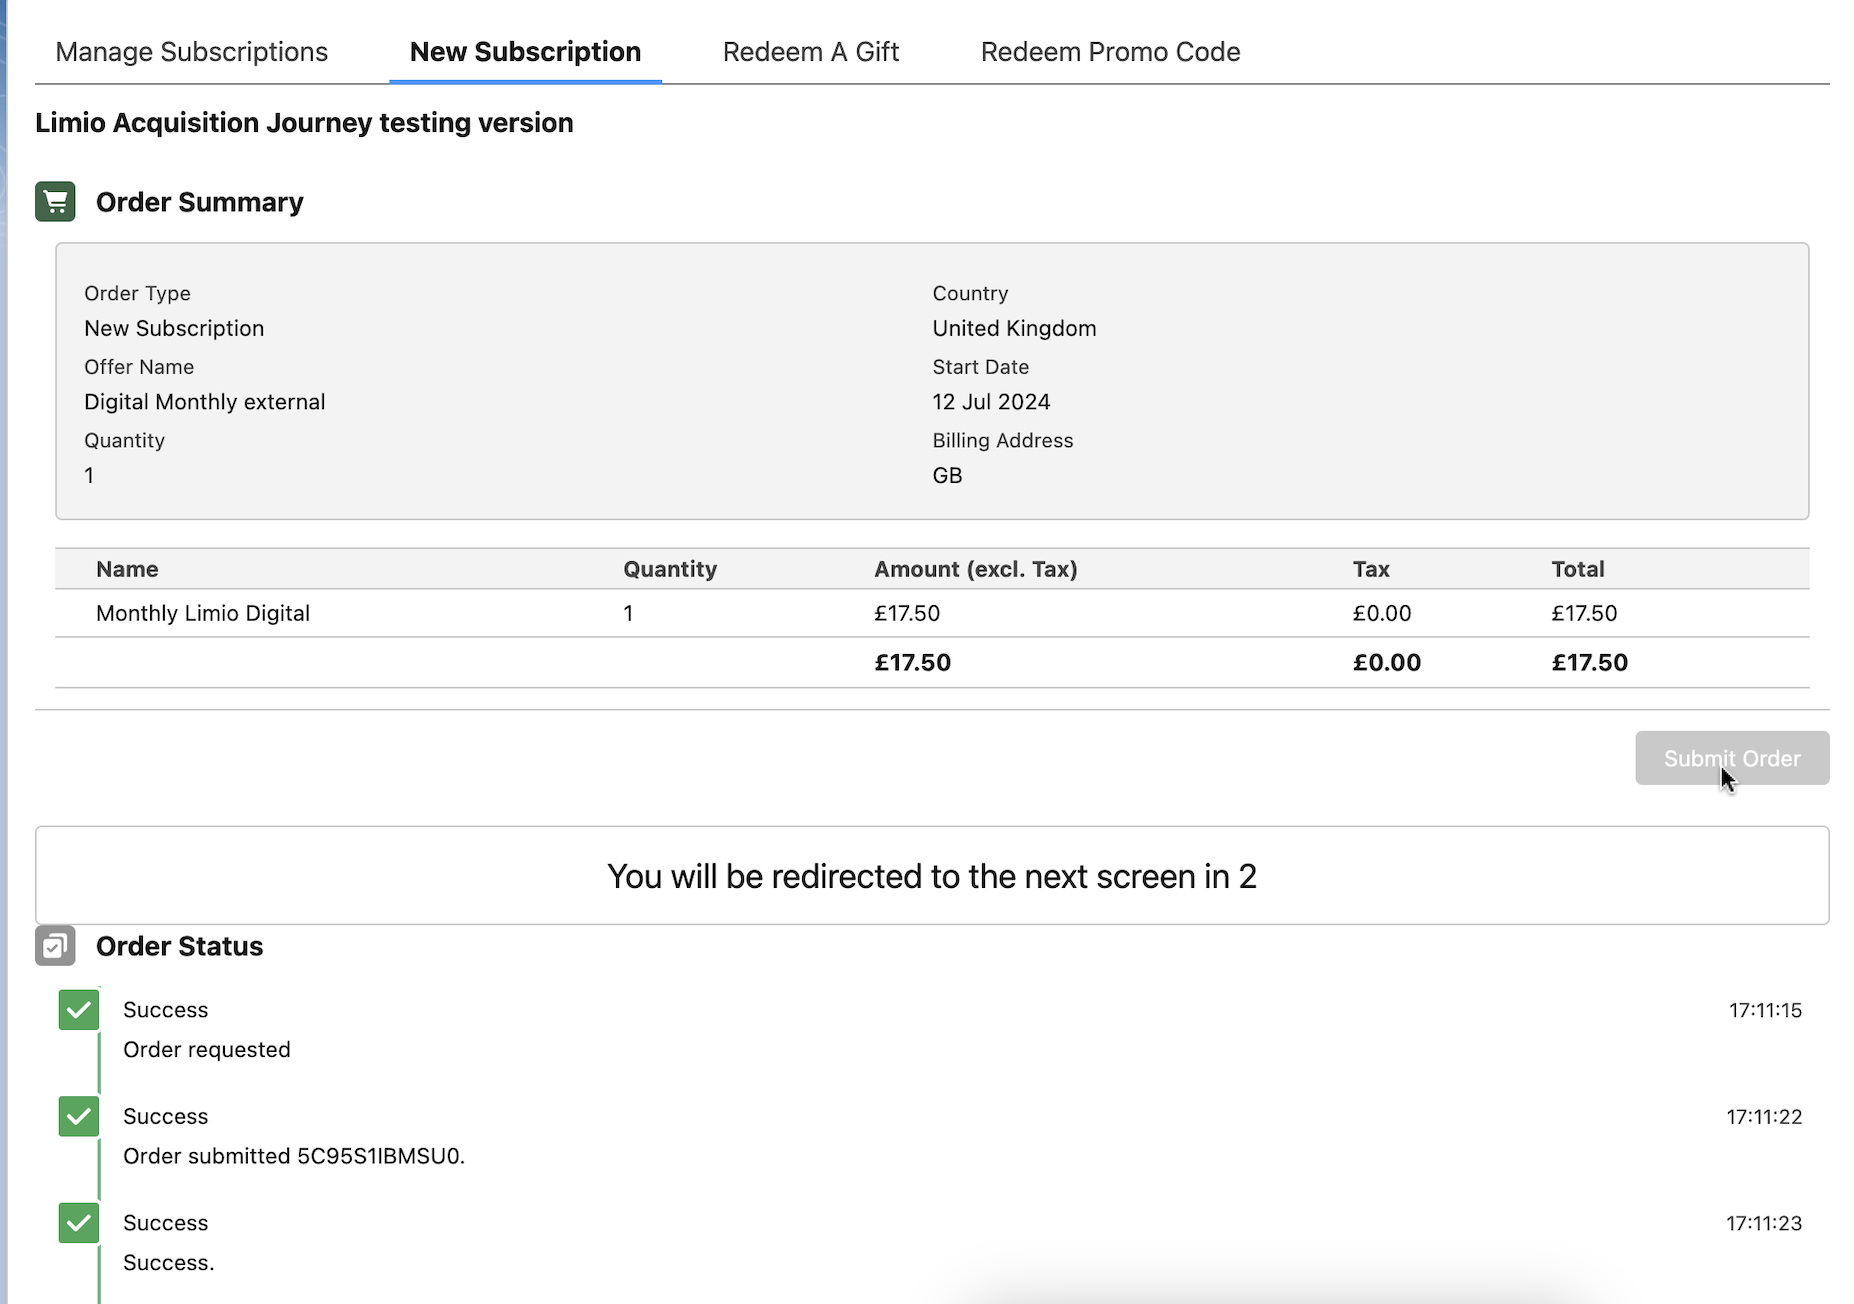Image resolution: width=1854 pixels, height=1304 pixels.
Task: Click the final Success. message text
Action: (169, 1262)
